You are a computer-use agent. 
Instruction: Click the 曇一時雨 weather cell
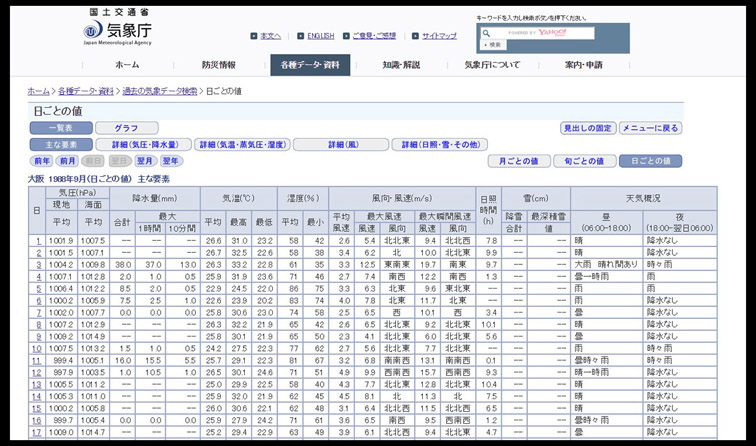(606, 277)
